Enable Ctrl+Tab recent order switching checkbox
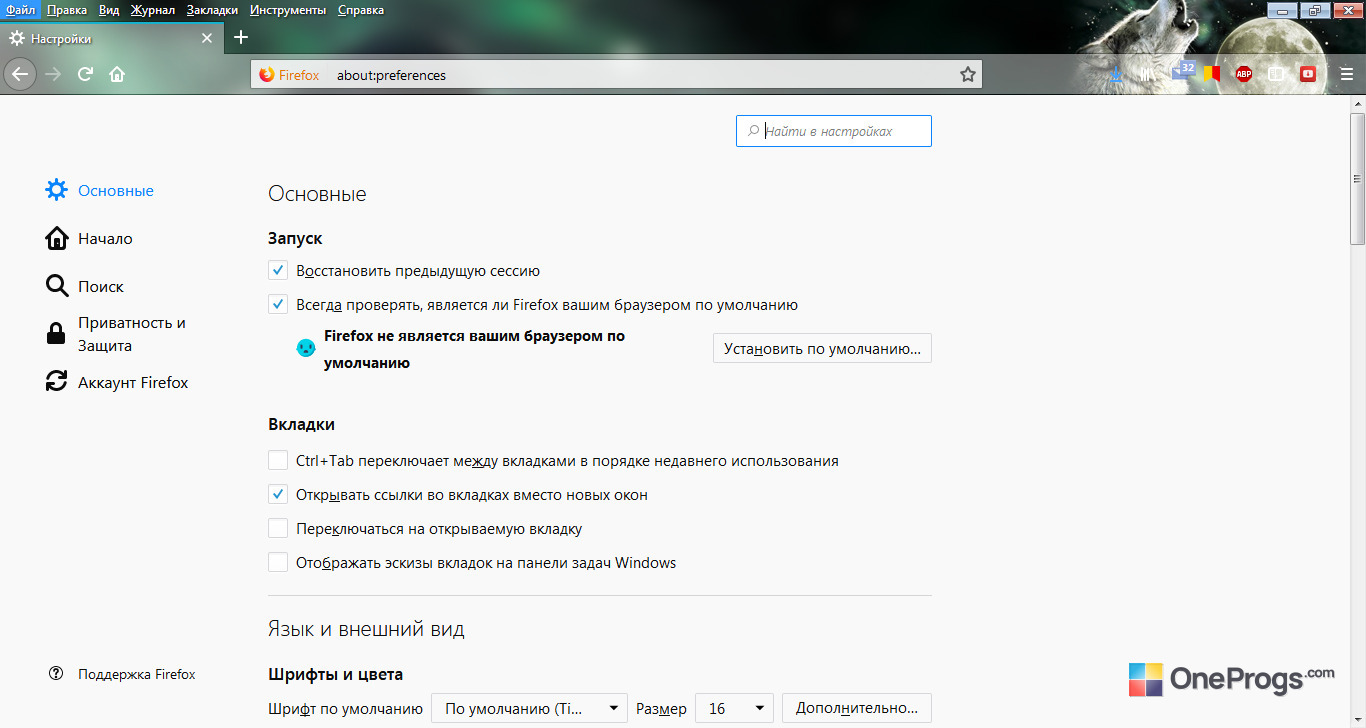 click(278, 460)
